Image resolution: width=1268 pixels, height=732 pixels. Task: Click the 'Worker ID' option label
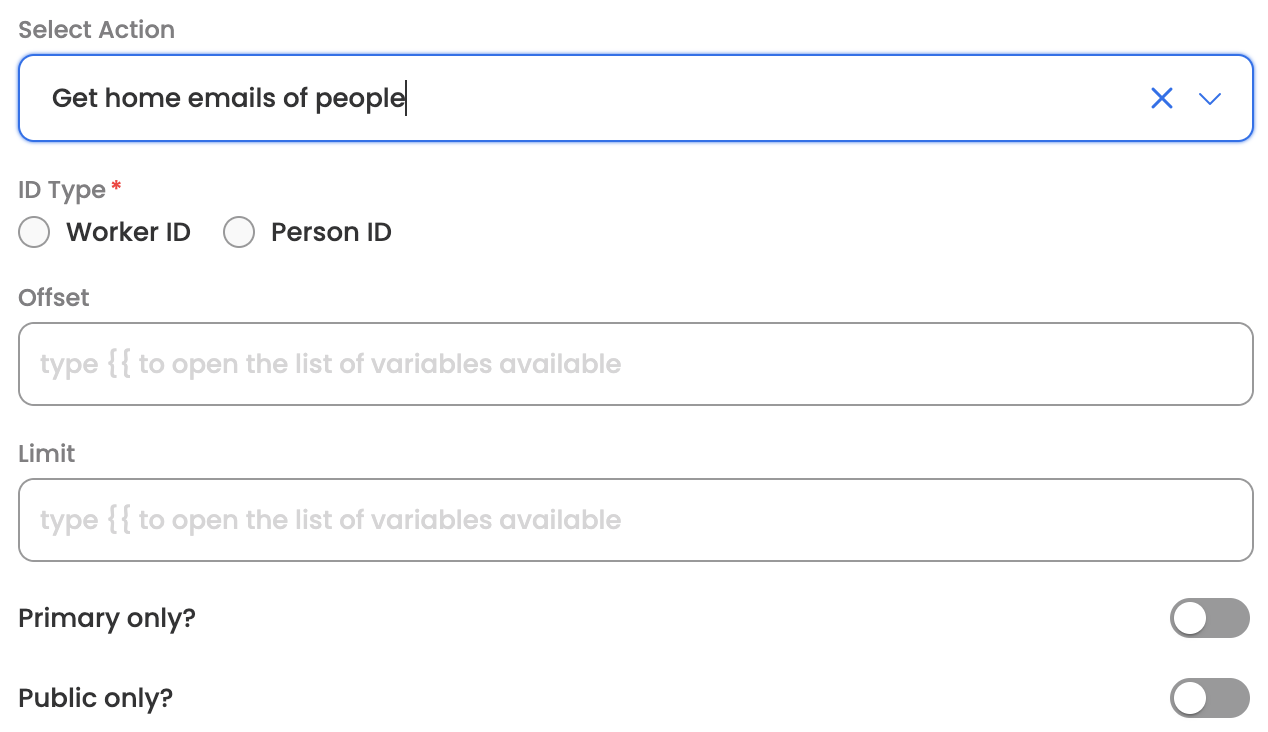[x=128, y=232]
